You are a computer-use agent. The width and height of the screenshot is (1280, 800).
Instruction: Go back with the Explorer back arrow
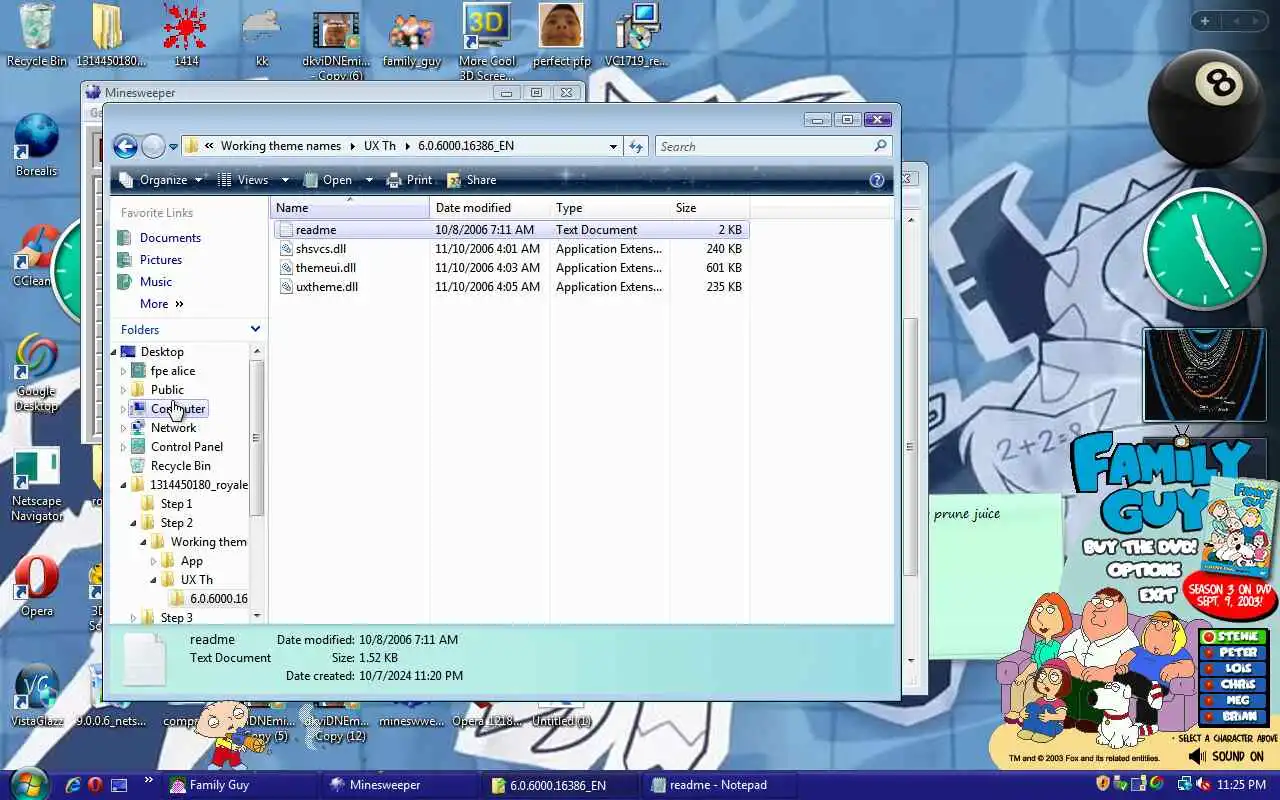(x=125, y=147)
